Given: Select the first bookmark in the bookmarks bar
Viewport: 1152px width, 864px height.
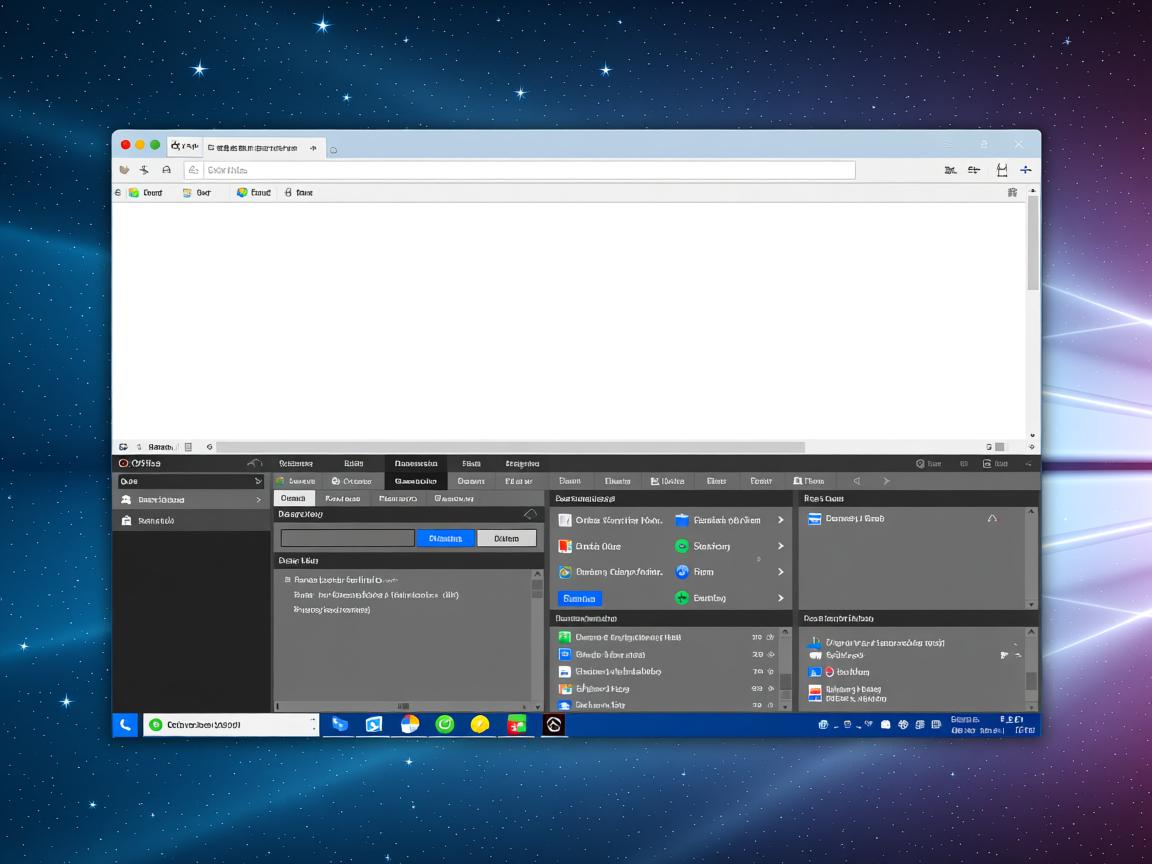Looking at the screenshot, I should pos(145,193).
